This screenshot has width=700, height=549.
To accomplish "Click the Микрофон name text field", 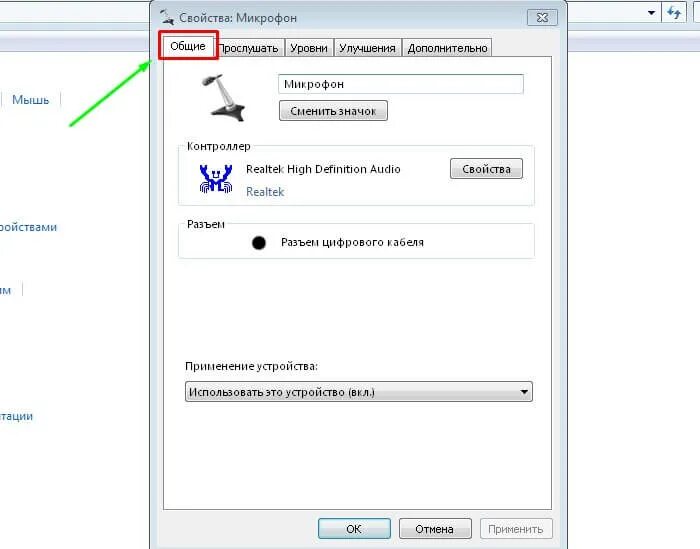I will [x=401, y=84].
